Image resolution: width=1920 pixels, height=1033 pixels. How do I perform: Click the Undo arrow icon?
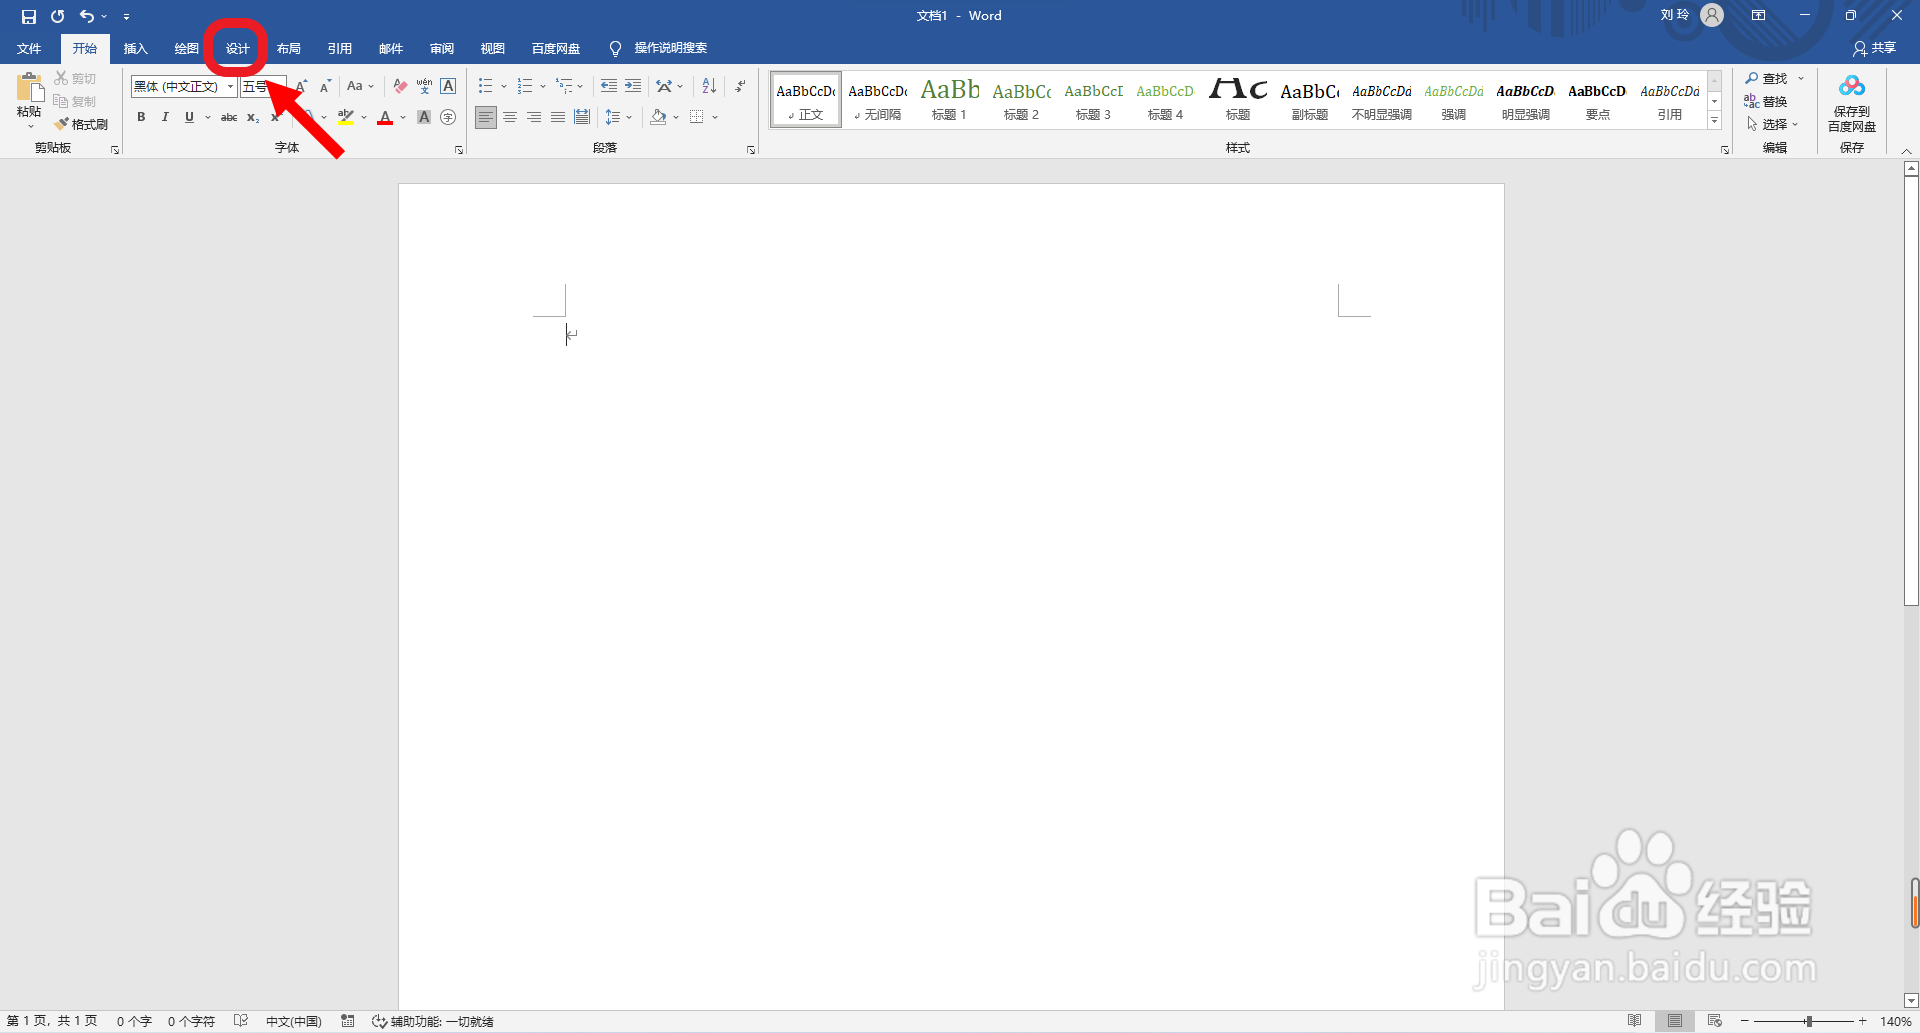click(87, 16)
